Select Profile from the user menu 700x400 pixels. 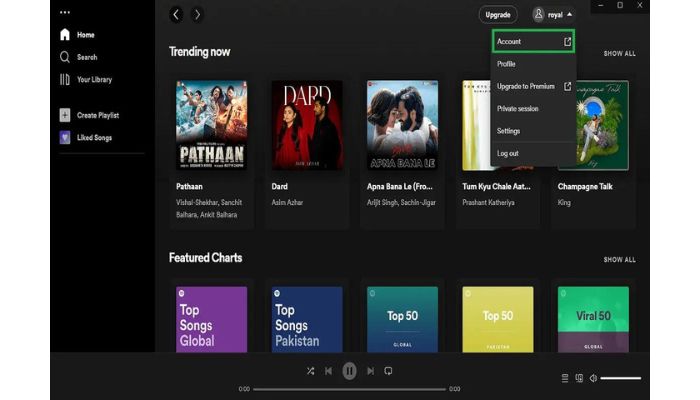pyautogui.click(x=533, y=64)
